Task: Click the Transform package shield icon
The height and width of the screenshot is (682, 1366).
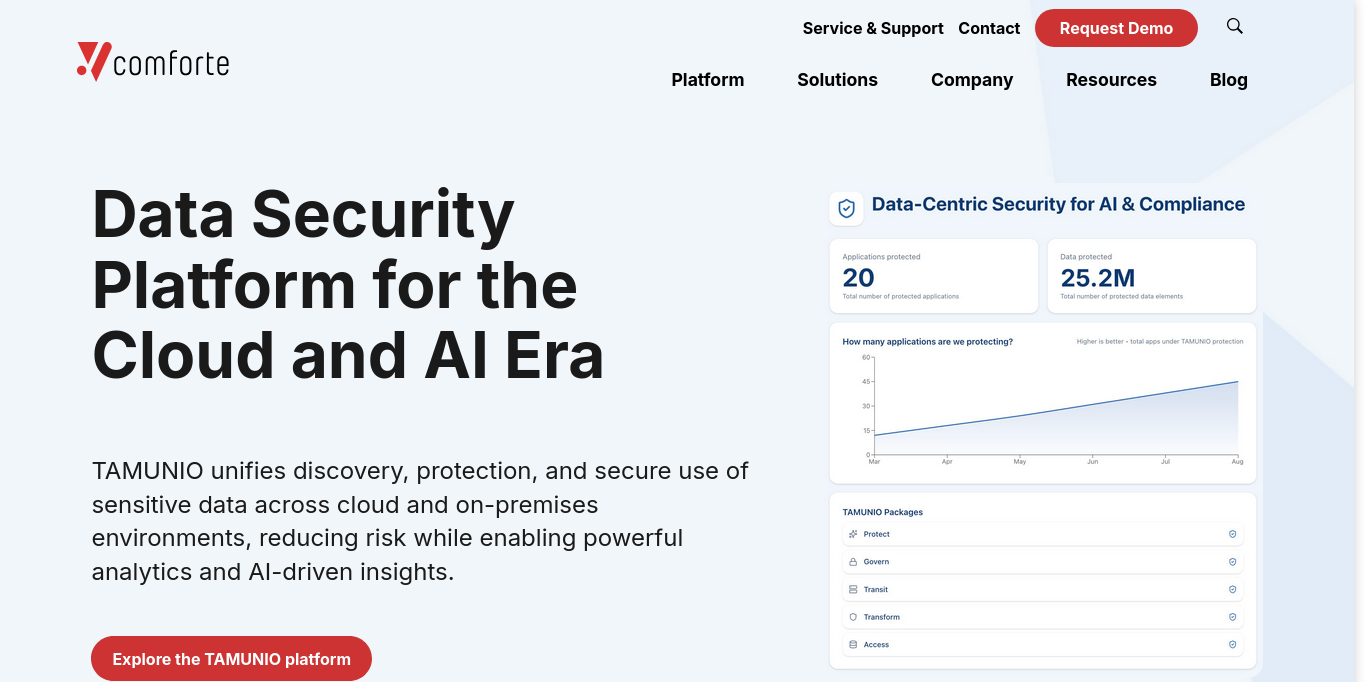Action: (853, 617)
